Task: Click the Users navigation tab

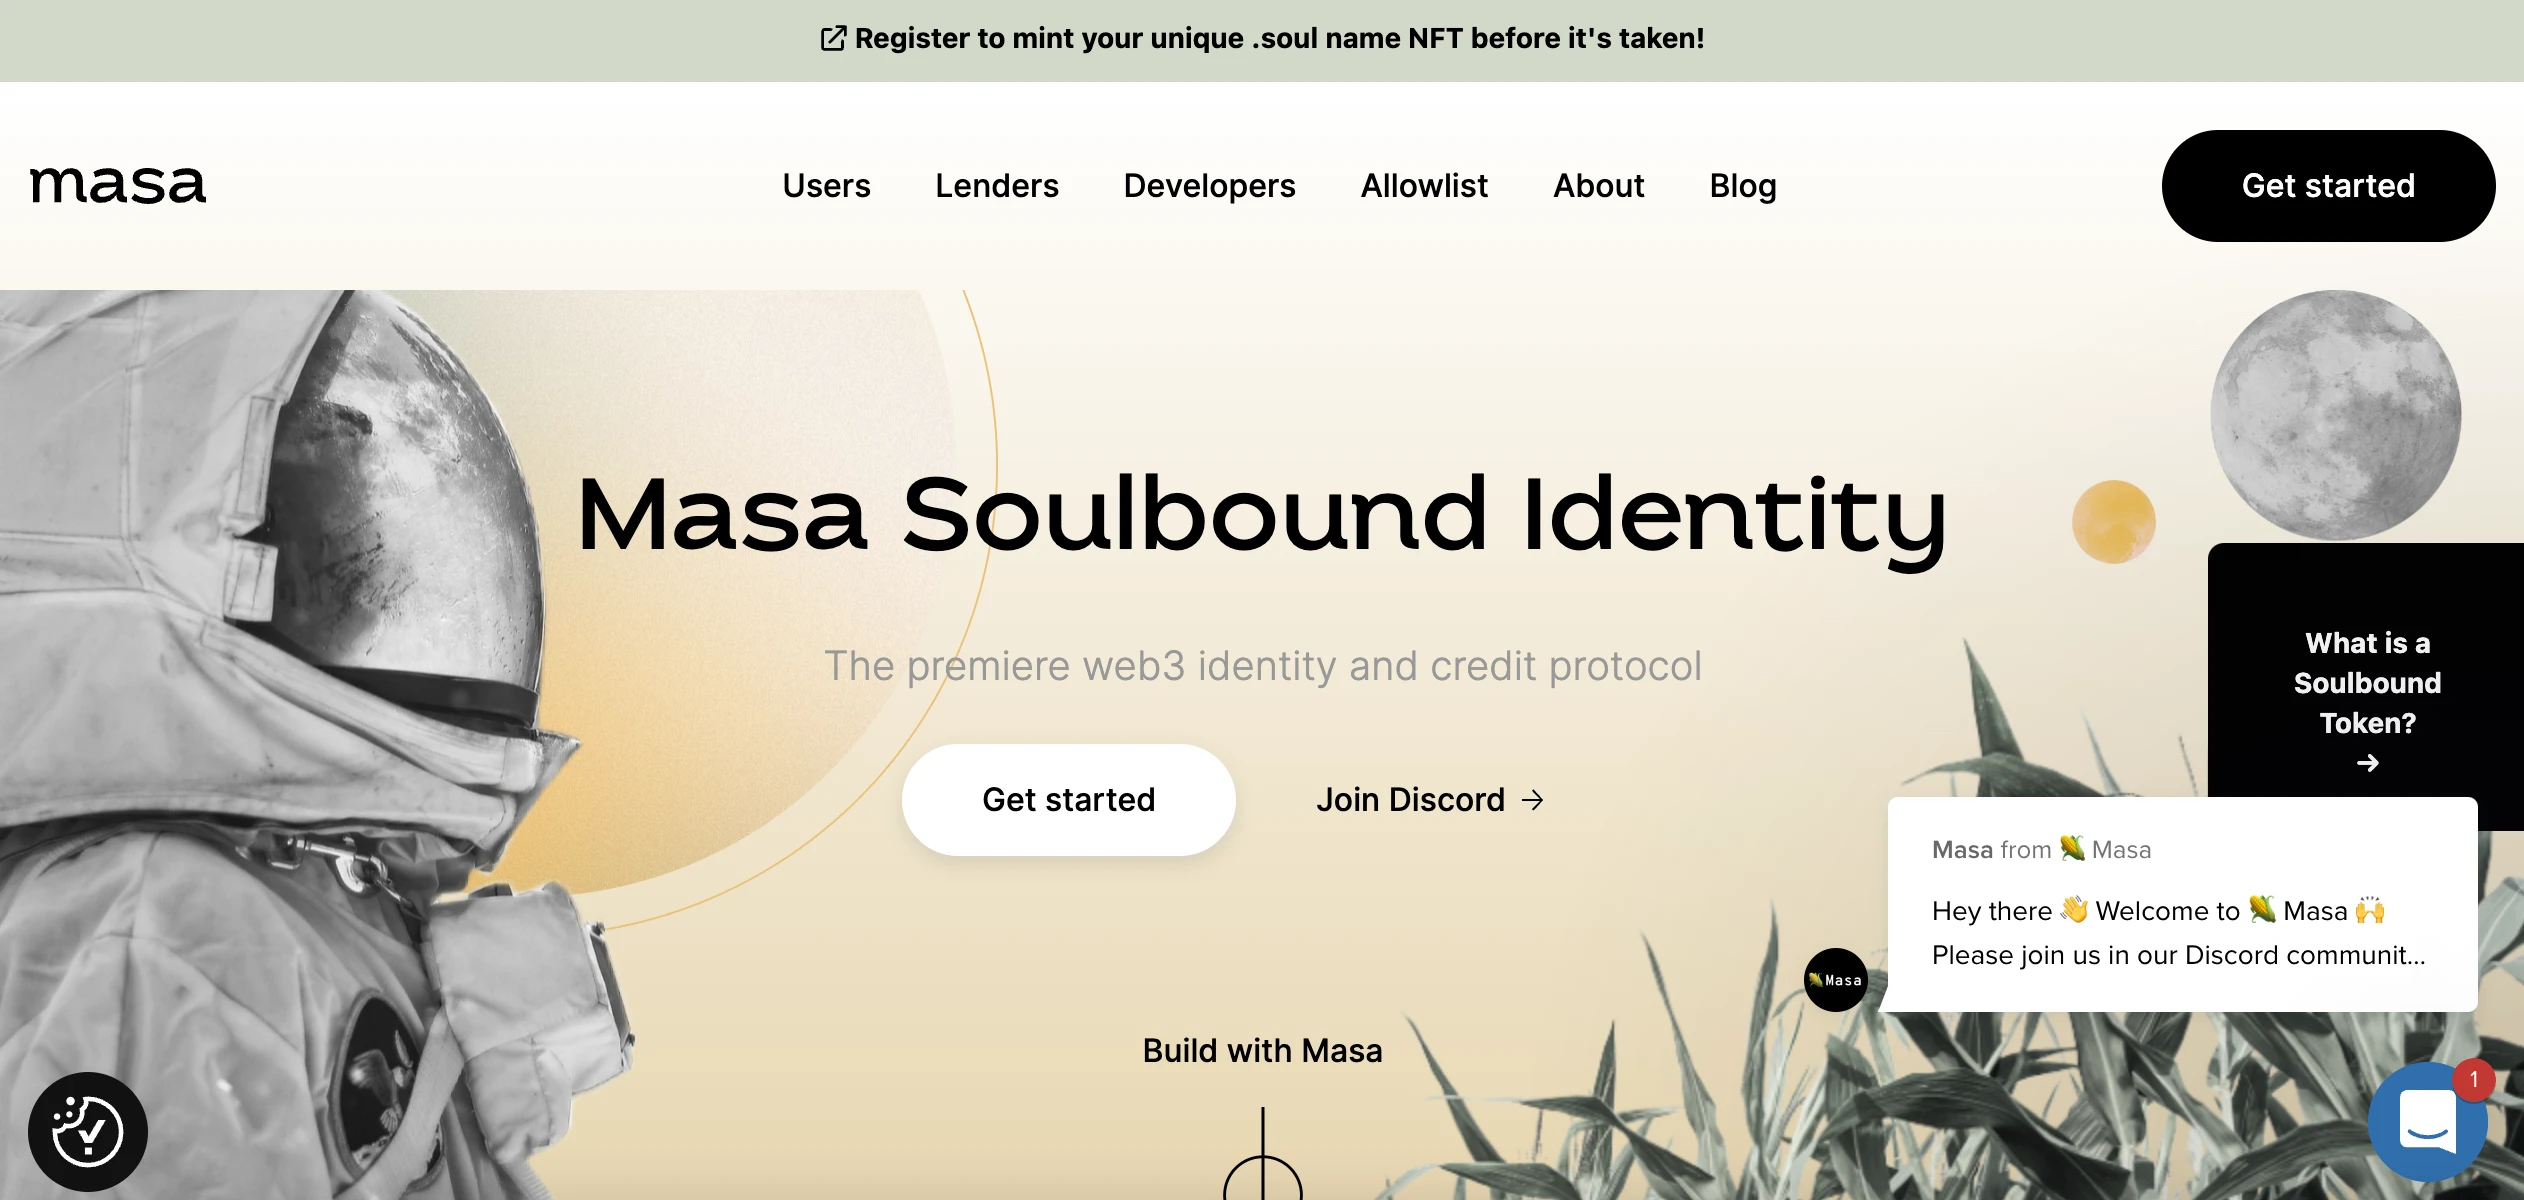Action: point(826,185)
